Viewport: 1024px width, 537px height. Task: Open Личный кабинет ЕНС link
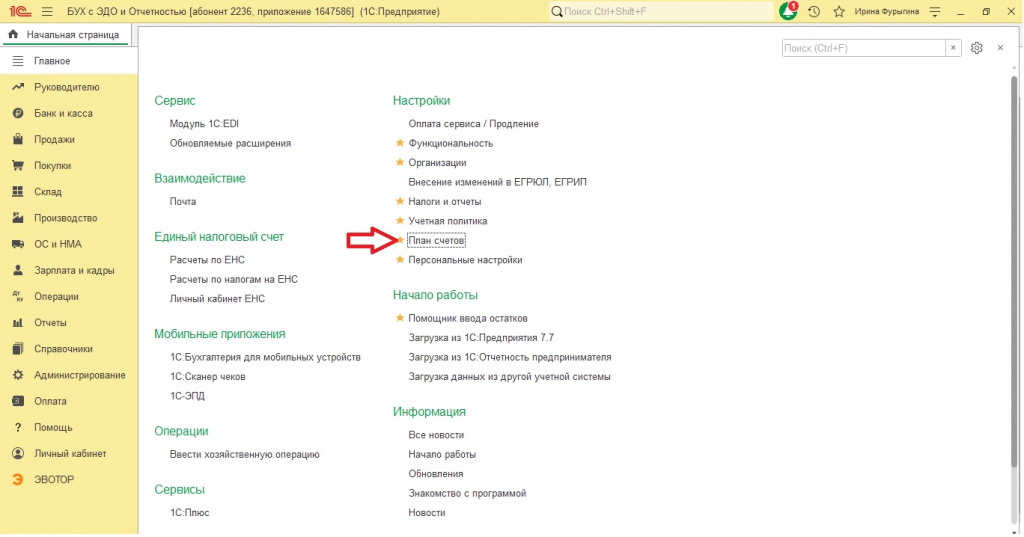[217, 299]
